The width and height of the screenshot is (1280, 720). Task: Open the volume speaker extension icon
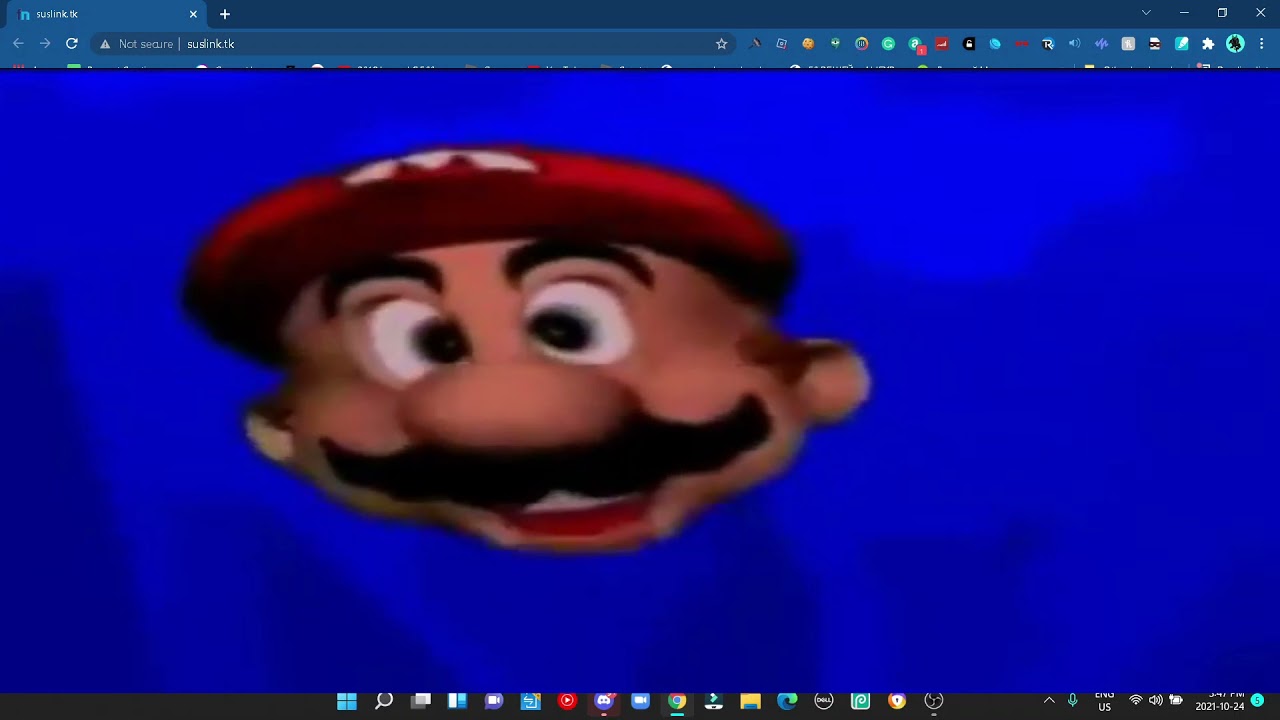[1074, 44]
